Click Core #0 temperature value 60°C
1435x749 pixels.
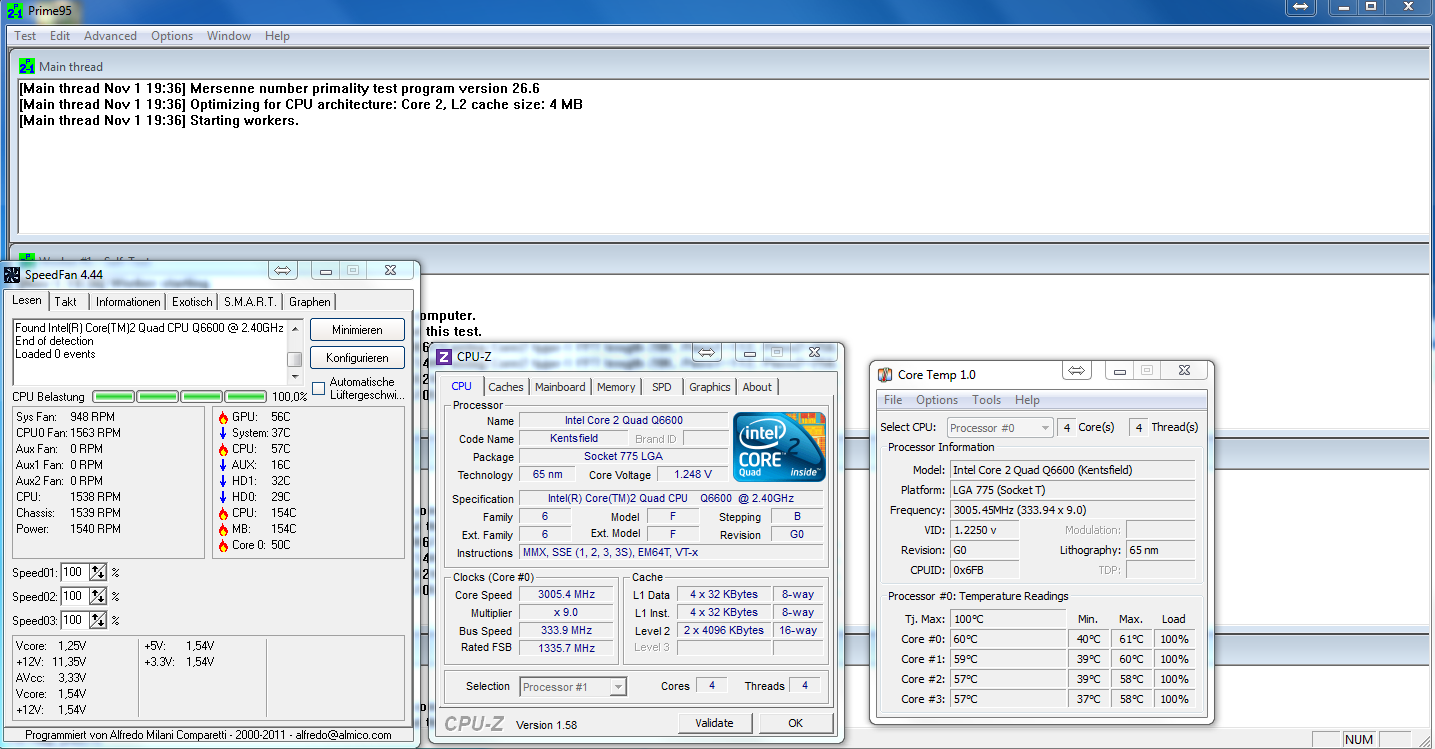click(1008, 639)
